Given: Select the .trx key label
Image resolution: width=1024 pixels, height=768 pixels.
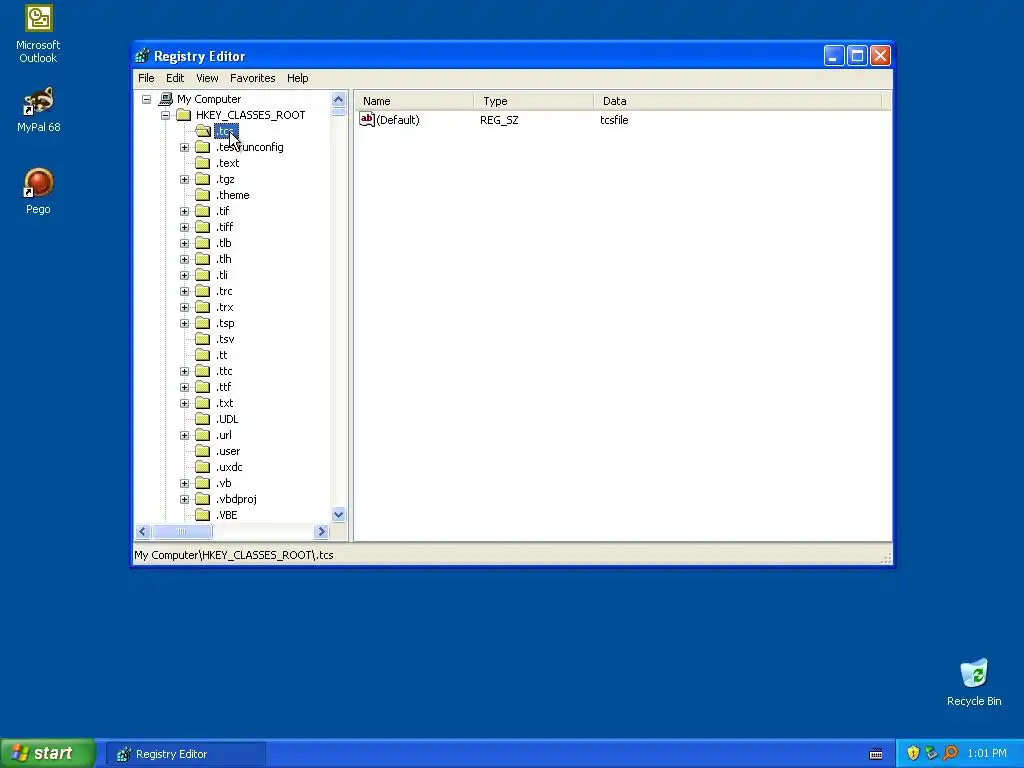Looking at the screenshot, I should click(x=225, y=307).
